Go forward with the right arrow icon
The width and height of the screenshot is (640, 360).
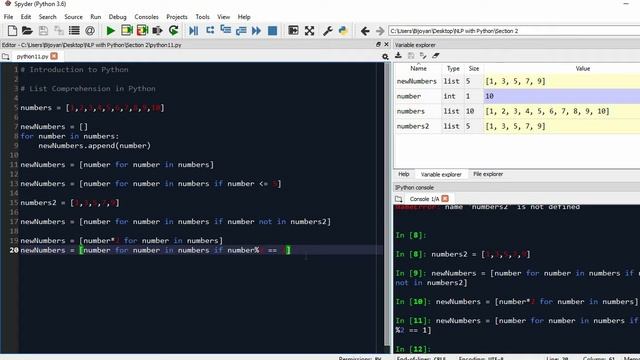point(380,31)
